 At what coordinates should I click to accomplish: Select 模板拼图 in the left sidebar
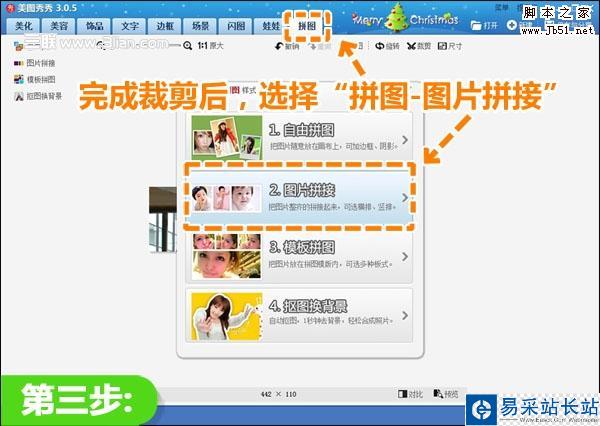[34, 80]
